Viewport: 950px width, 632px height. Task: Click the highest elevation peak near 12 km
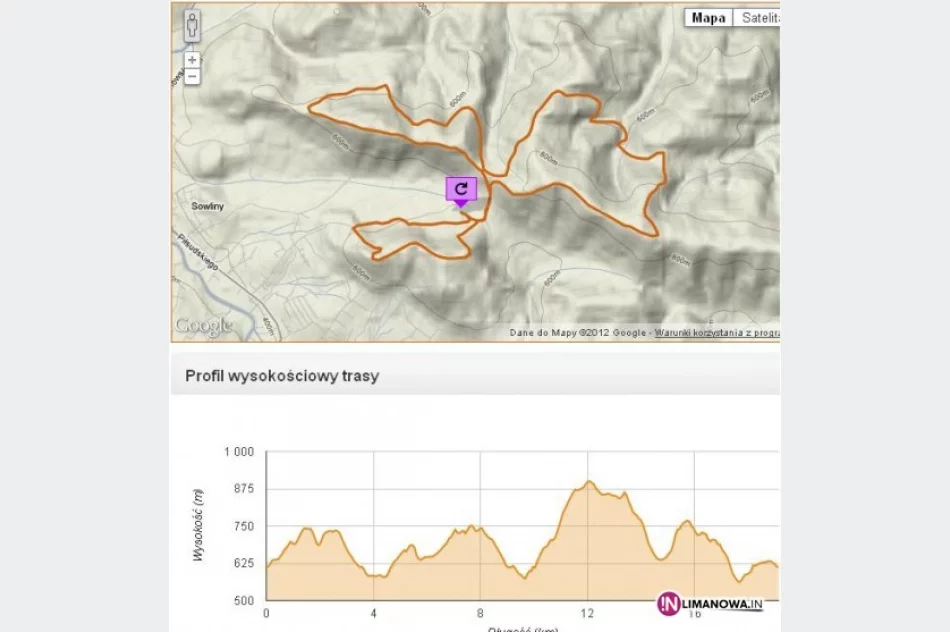(x=589, y=482)
